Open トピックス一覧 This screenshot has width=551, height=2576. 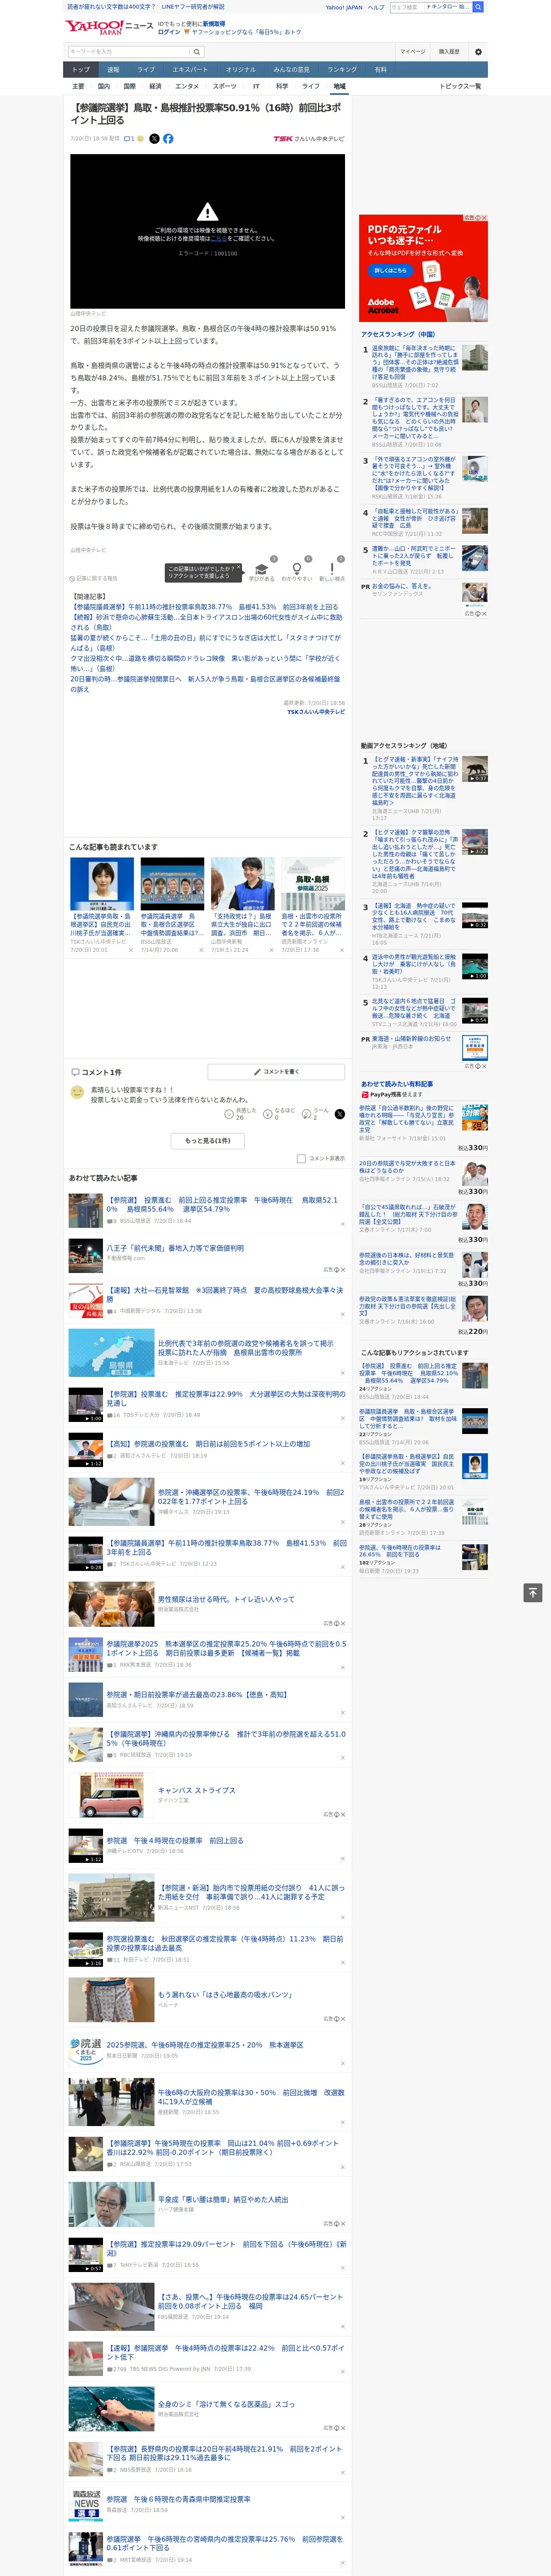(460, 86)
